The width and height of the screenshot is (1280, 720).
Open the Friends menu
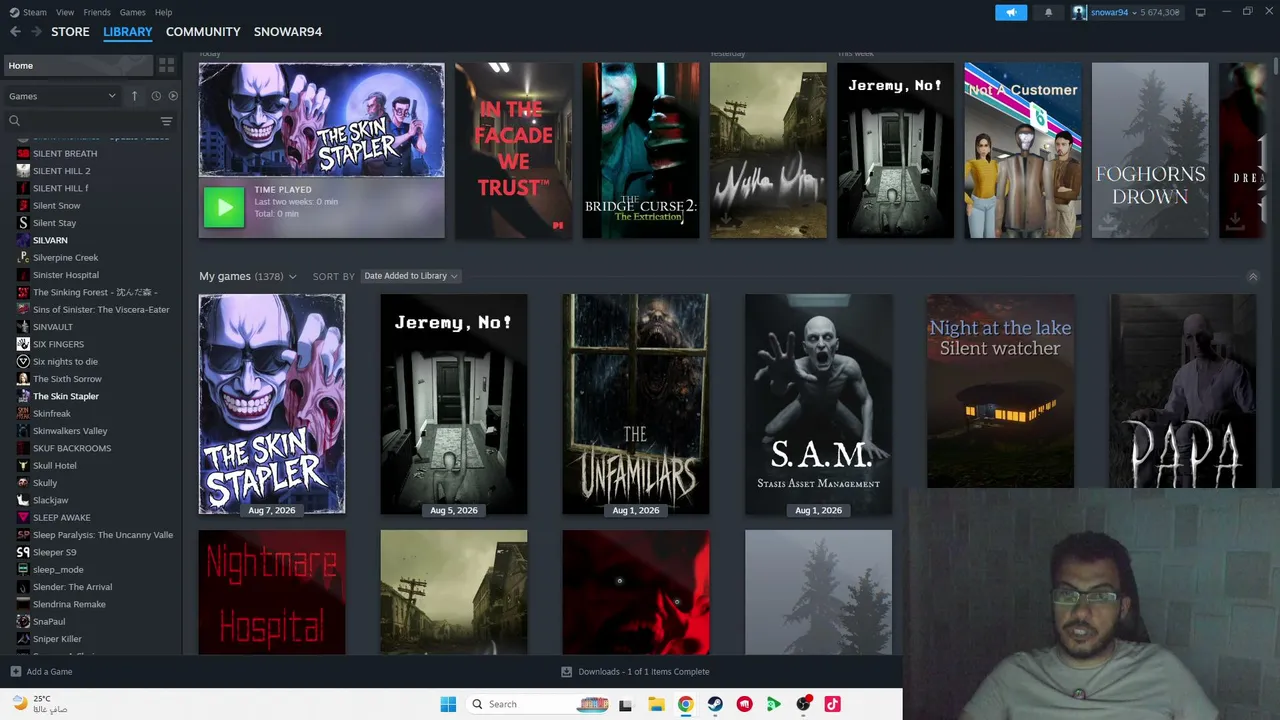tap(97, 12)
